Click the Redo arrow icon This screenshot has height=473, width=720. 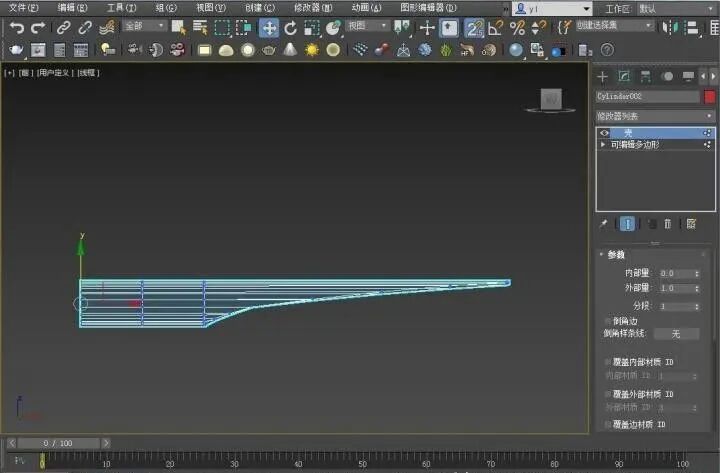point(38,28)
